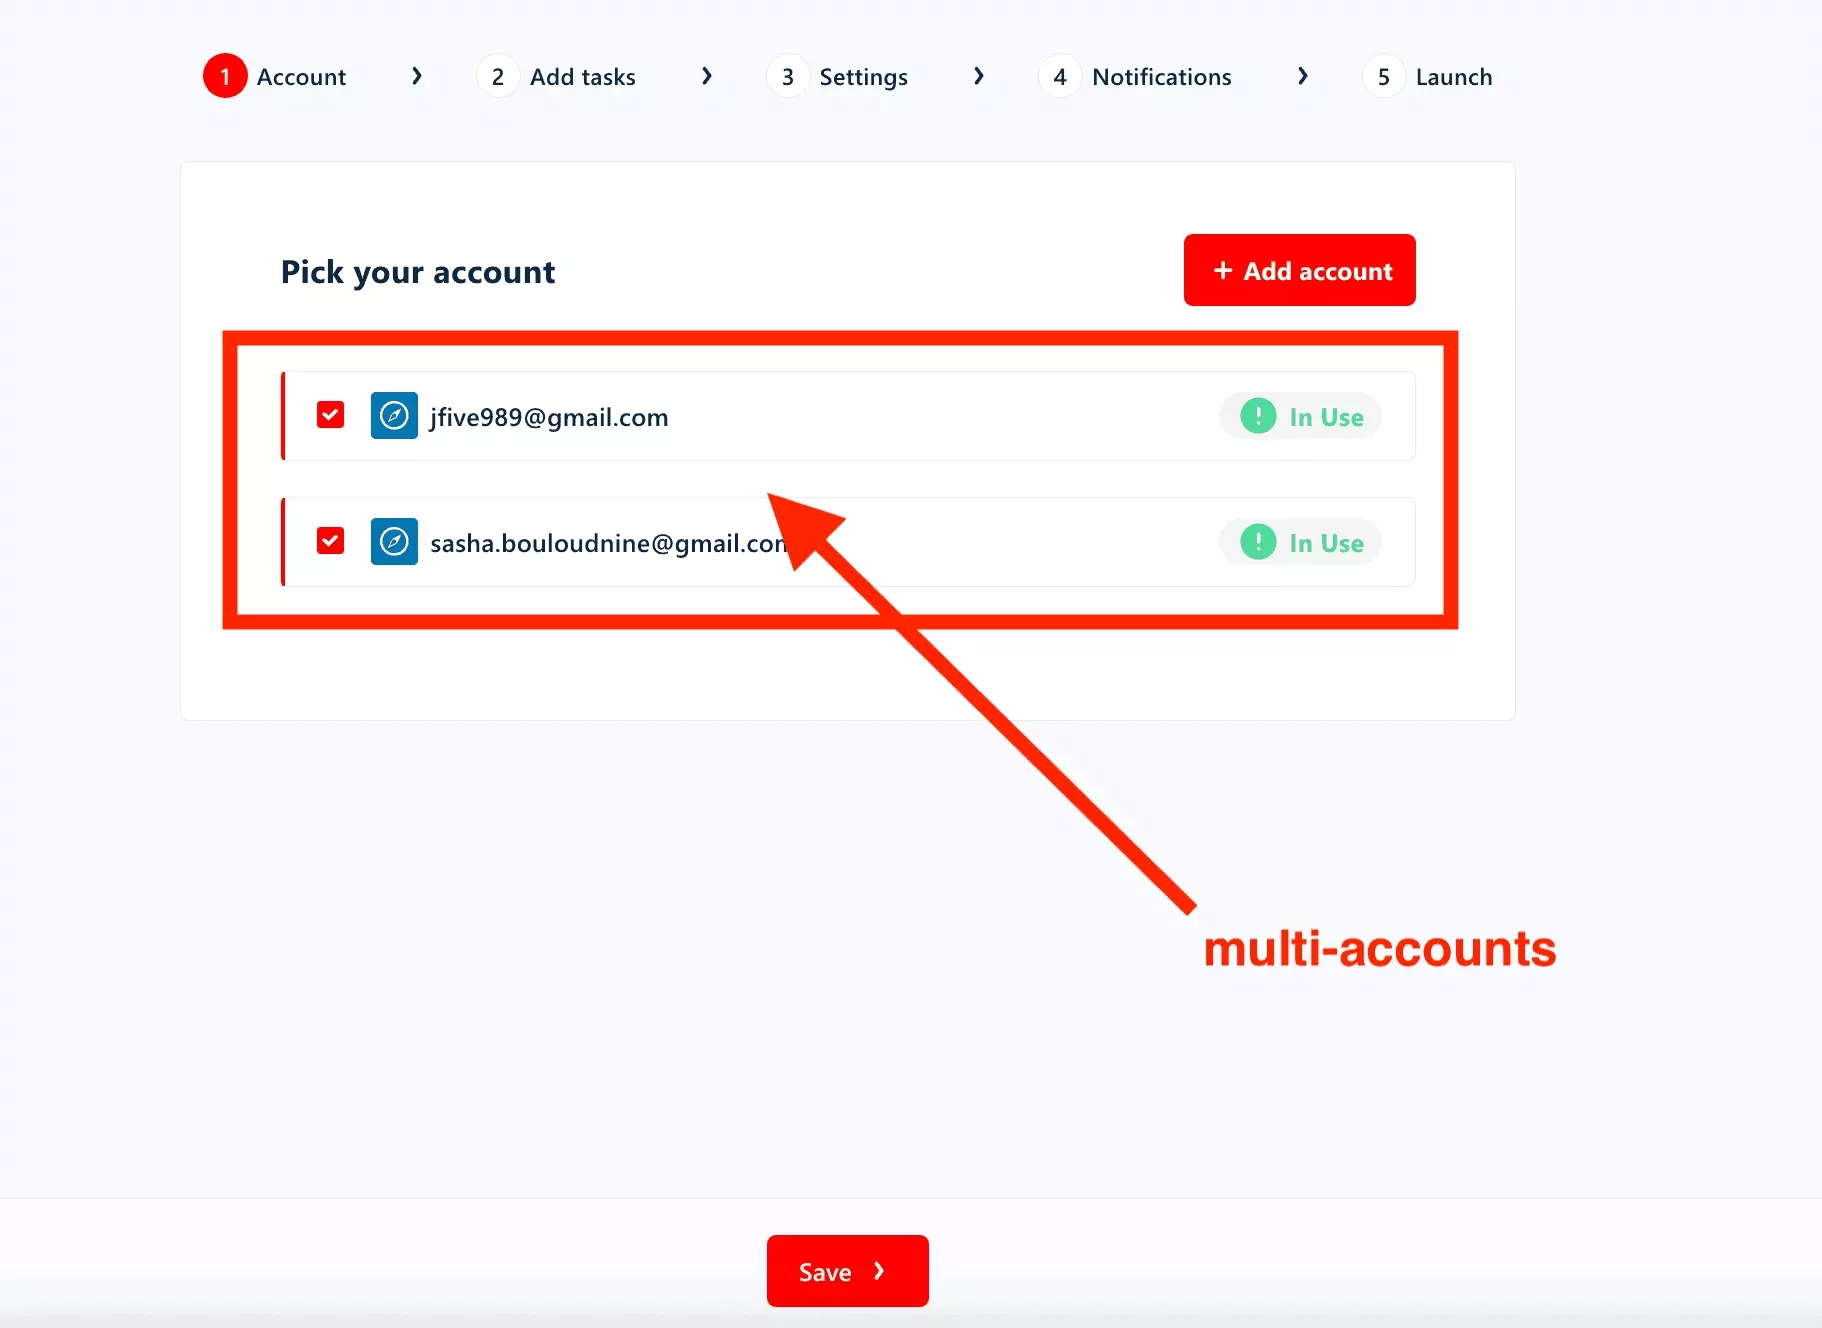
Task: Click the chevron between Settings and Notifications
Action: (980, 76)
